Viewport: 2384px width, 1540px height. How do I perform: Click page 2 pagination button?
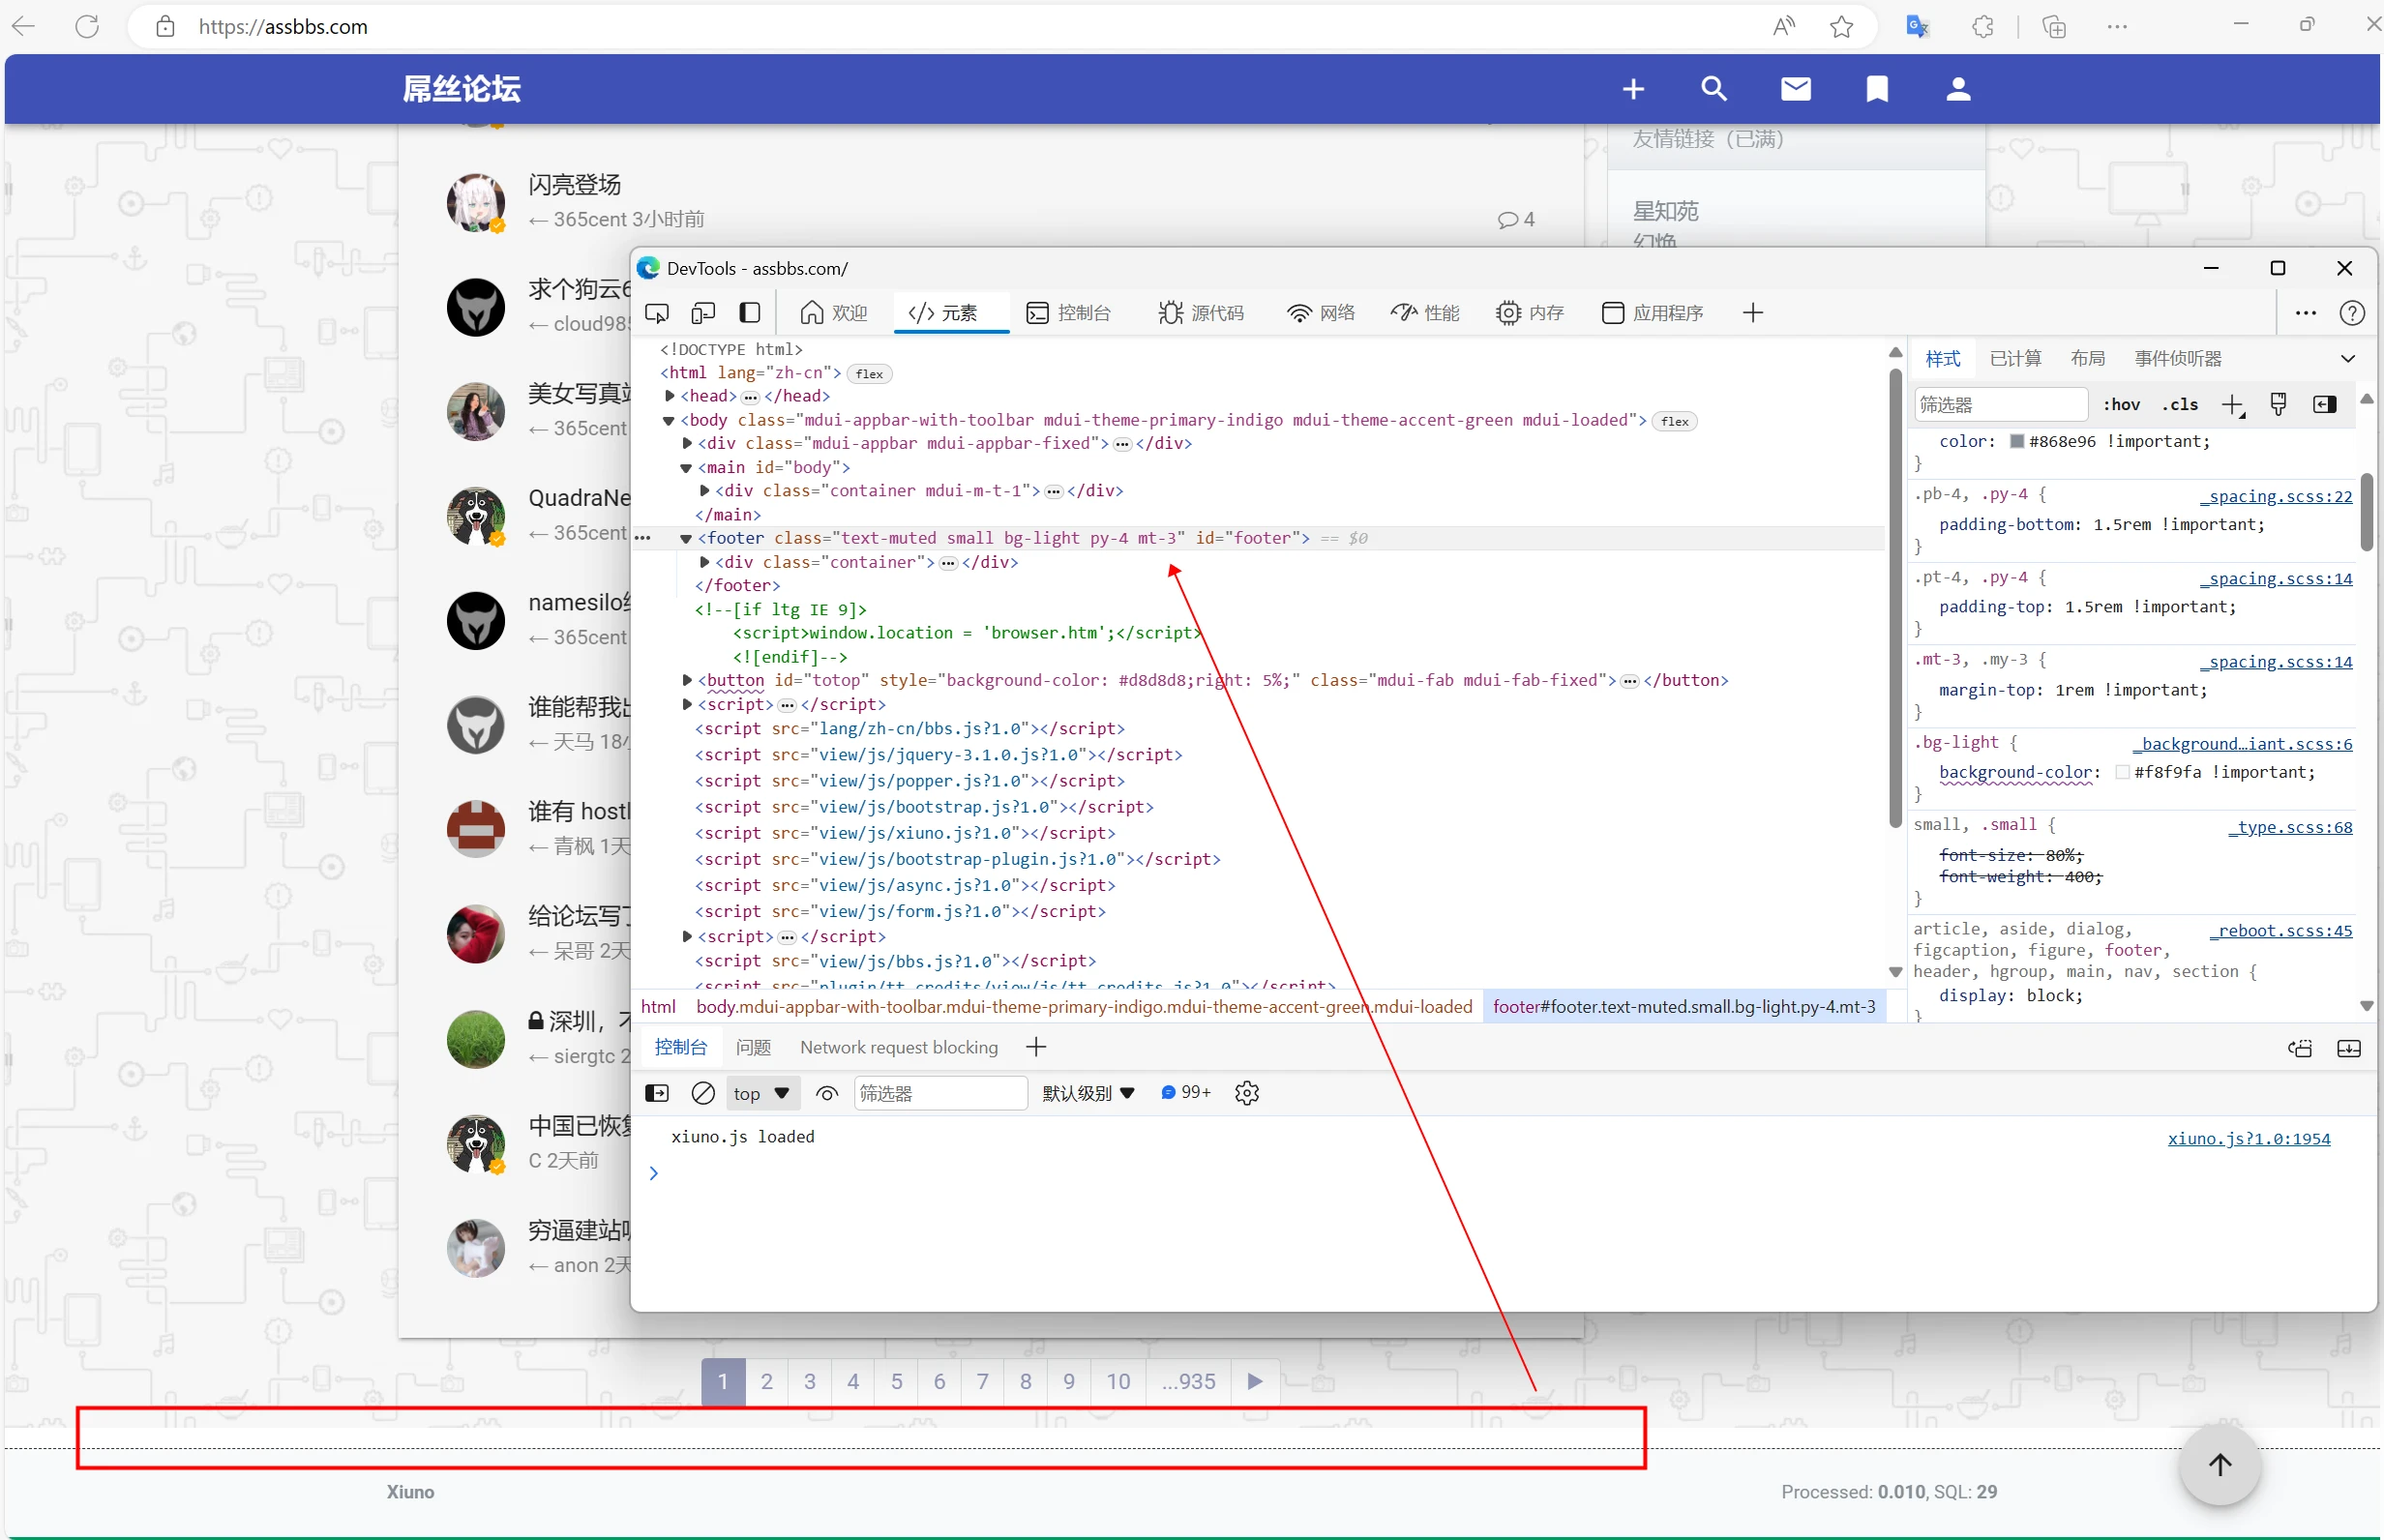click(x=766, y=1380)
